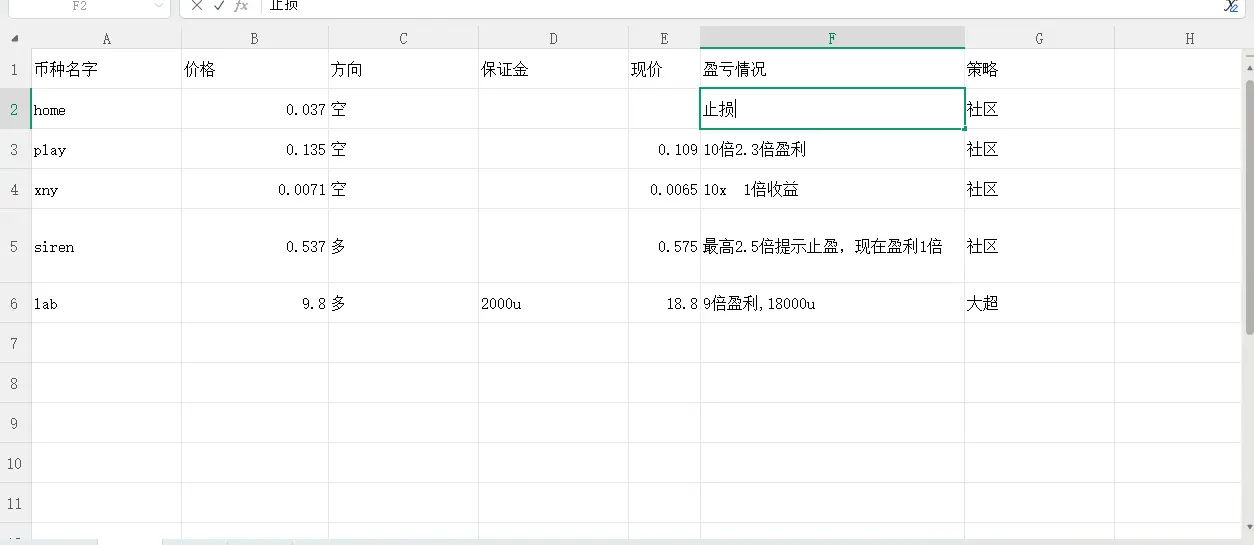
Task: Select row 5 header
Action: [x=15, y=246]
